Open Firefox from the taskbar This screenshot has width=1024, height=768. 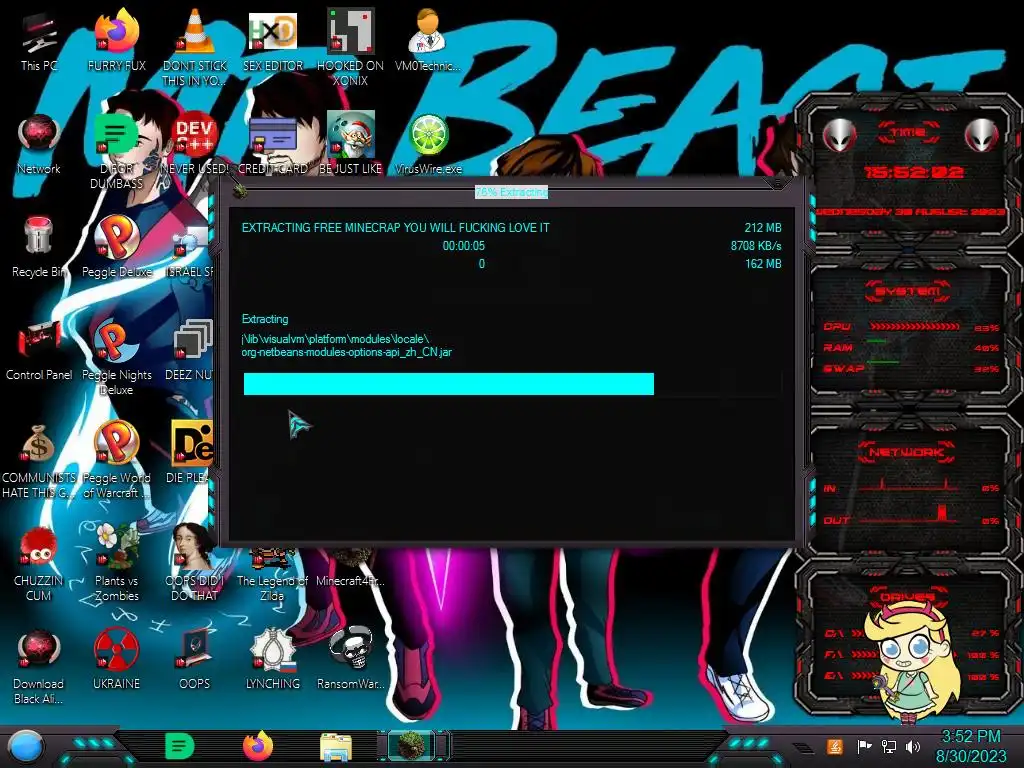258,746
